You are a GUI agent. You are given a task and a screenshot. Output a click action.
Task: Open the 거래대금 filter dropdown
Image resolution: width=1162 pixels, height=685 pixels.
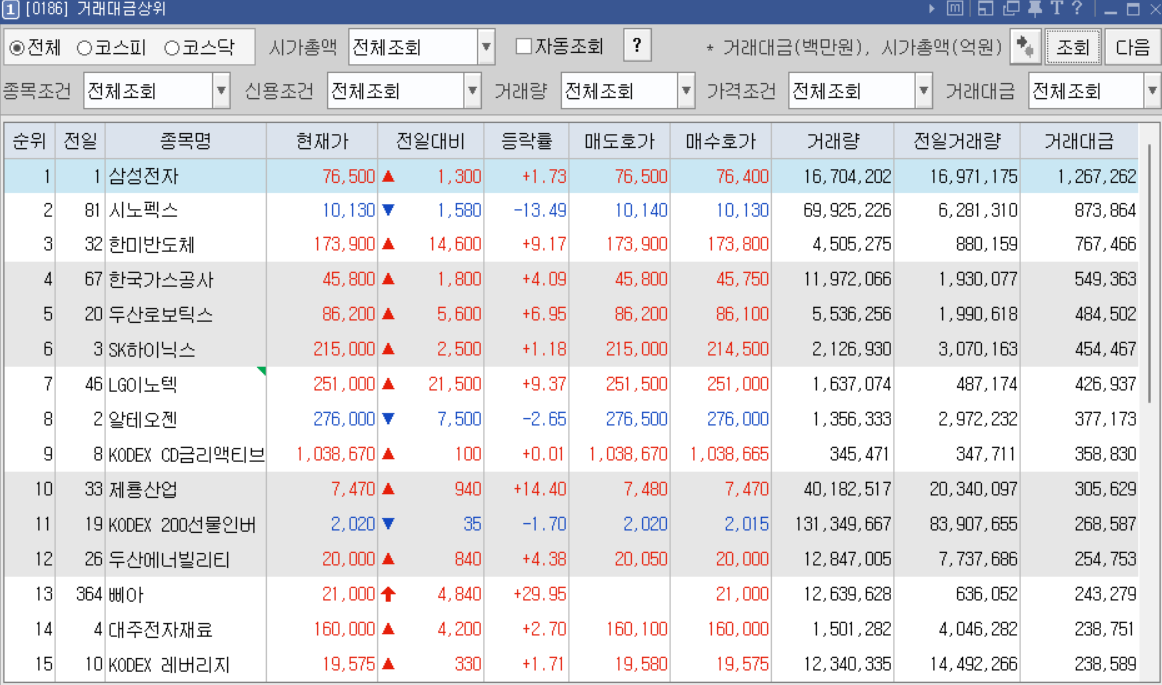coord(1152,92)
